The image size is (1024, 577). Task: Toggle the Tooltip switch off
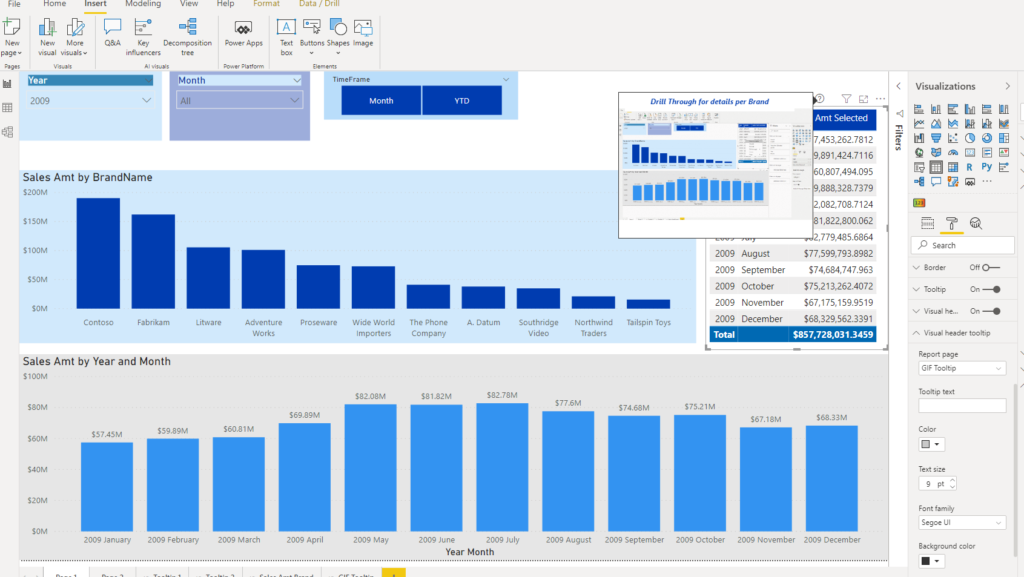pyautogui.click(x=992, y=289)
